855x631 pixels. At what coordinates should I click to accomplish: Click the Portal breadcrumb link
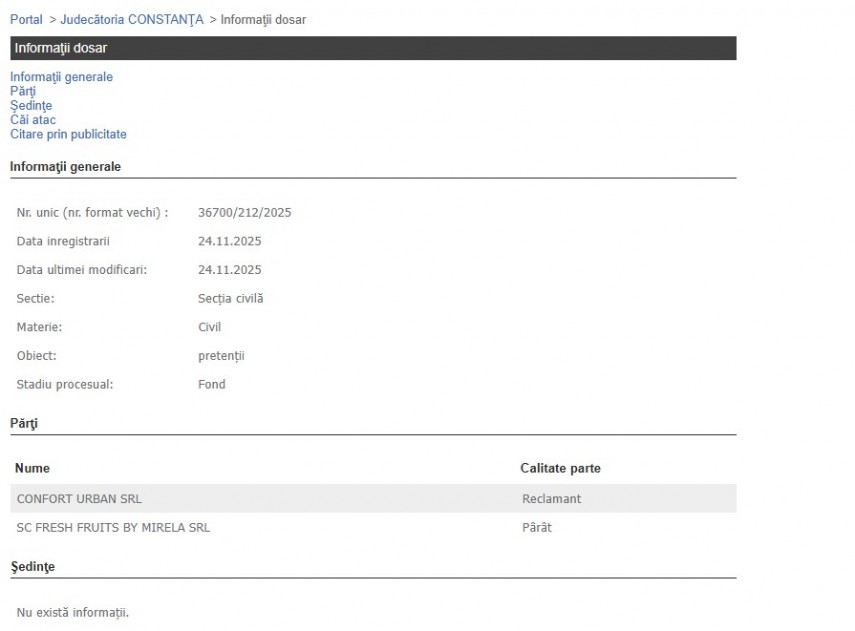[26, 20]
